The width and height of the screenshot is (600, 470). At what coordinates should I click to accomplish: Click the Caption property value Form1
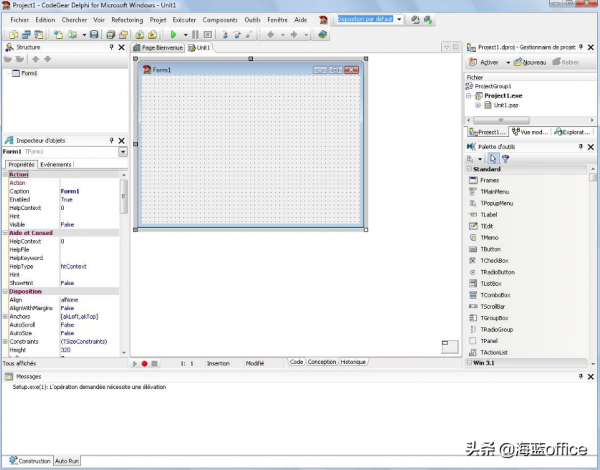[70, 191]
